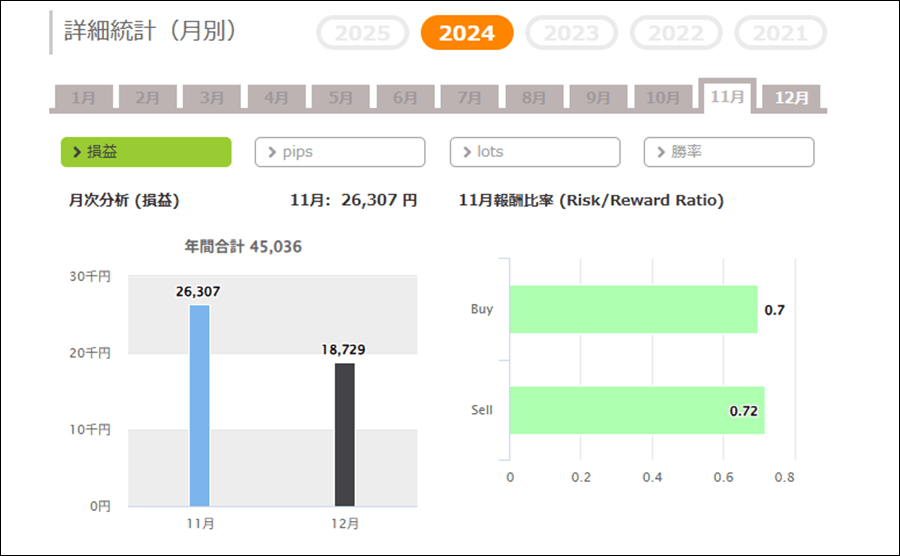The height and width of the screenshot is (556, 900).
Task: Show the 損益 profit/loss view
Action: pyautogui.click(x=146, y=152)
